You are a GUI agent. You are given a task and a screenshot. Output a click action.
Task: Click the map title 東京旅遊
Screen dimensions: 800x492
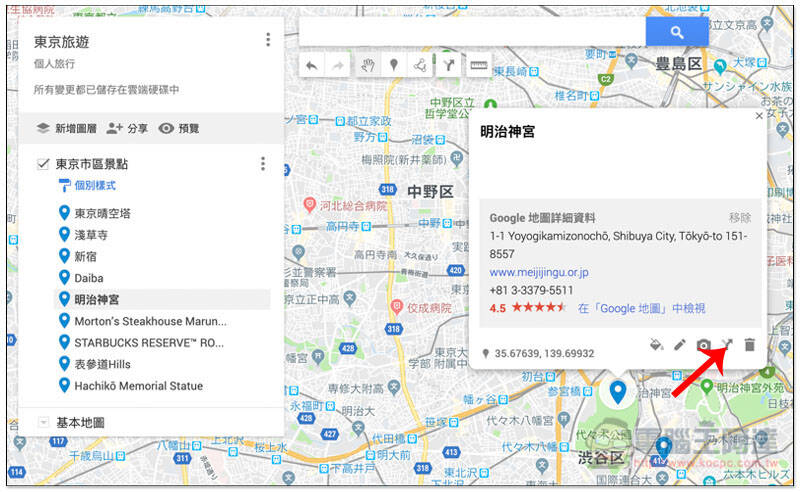[62, 42]
